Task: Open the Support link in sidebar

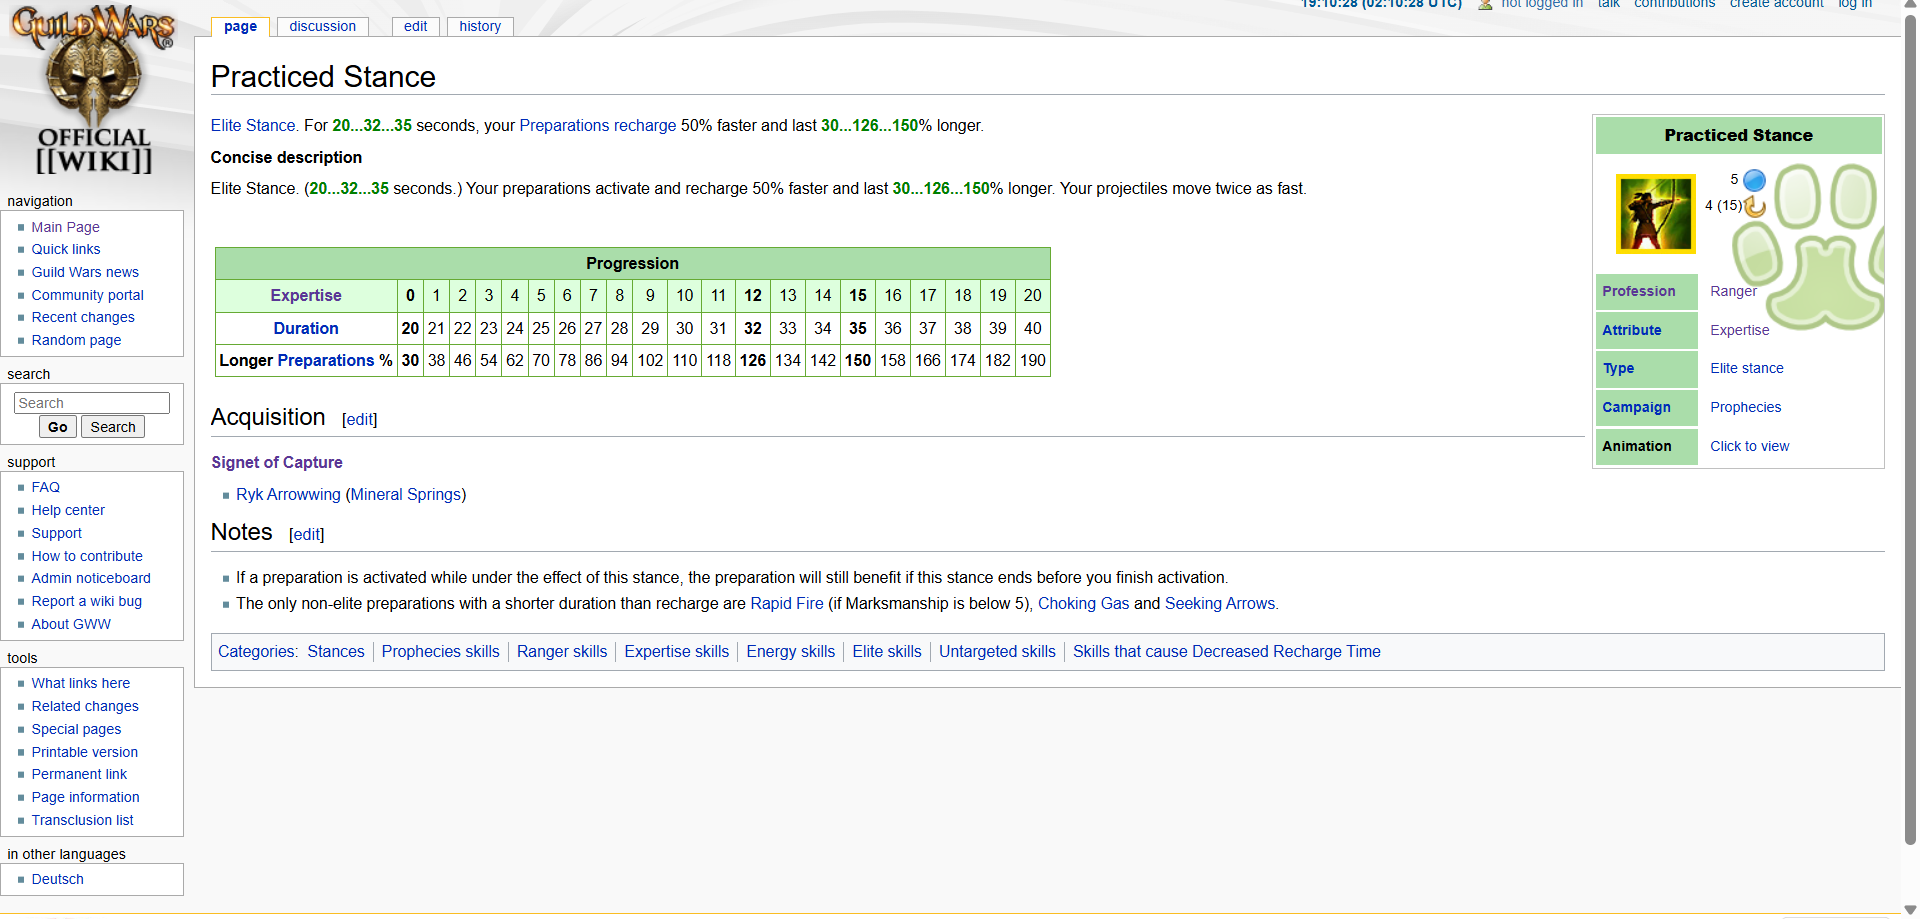Action: 57,533
